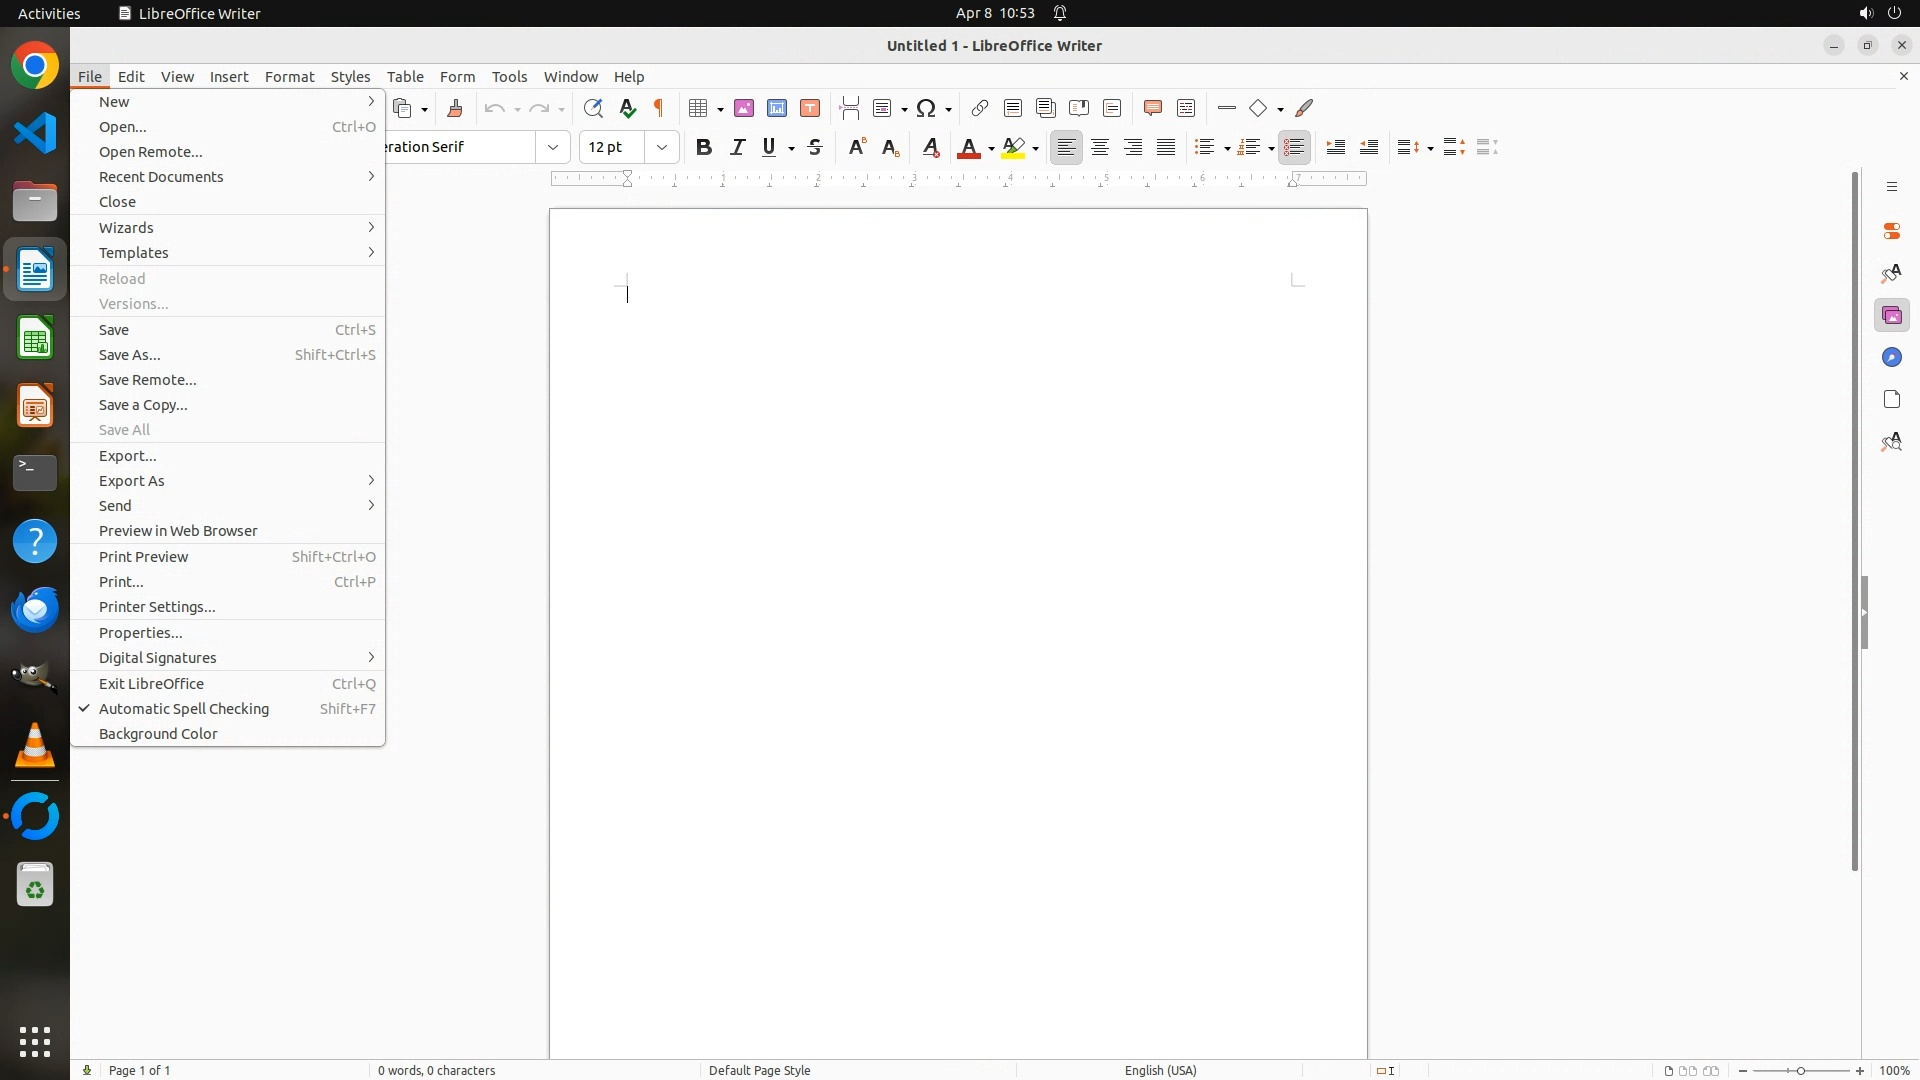Viewport: 1920px width, 1080px height.
Task: Apply strikethrough formatting
Action: tap(815, 147)
